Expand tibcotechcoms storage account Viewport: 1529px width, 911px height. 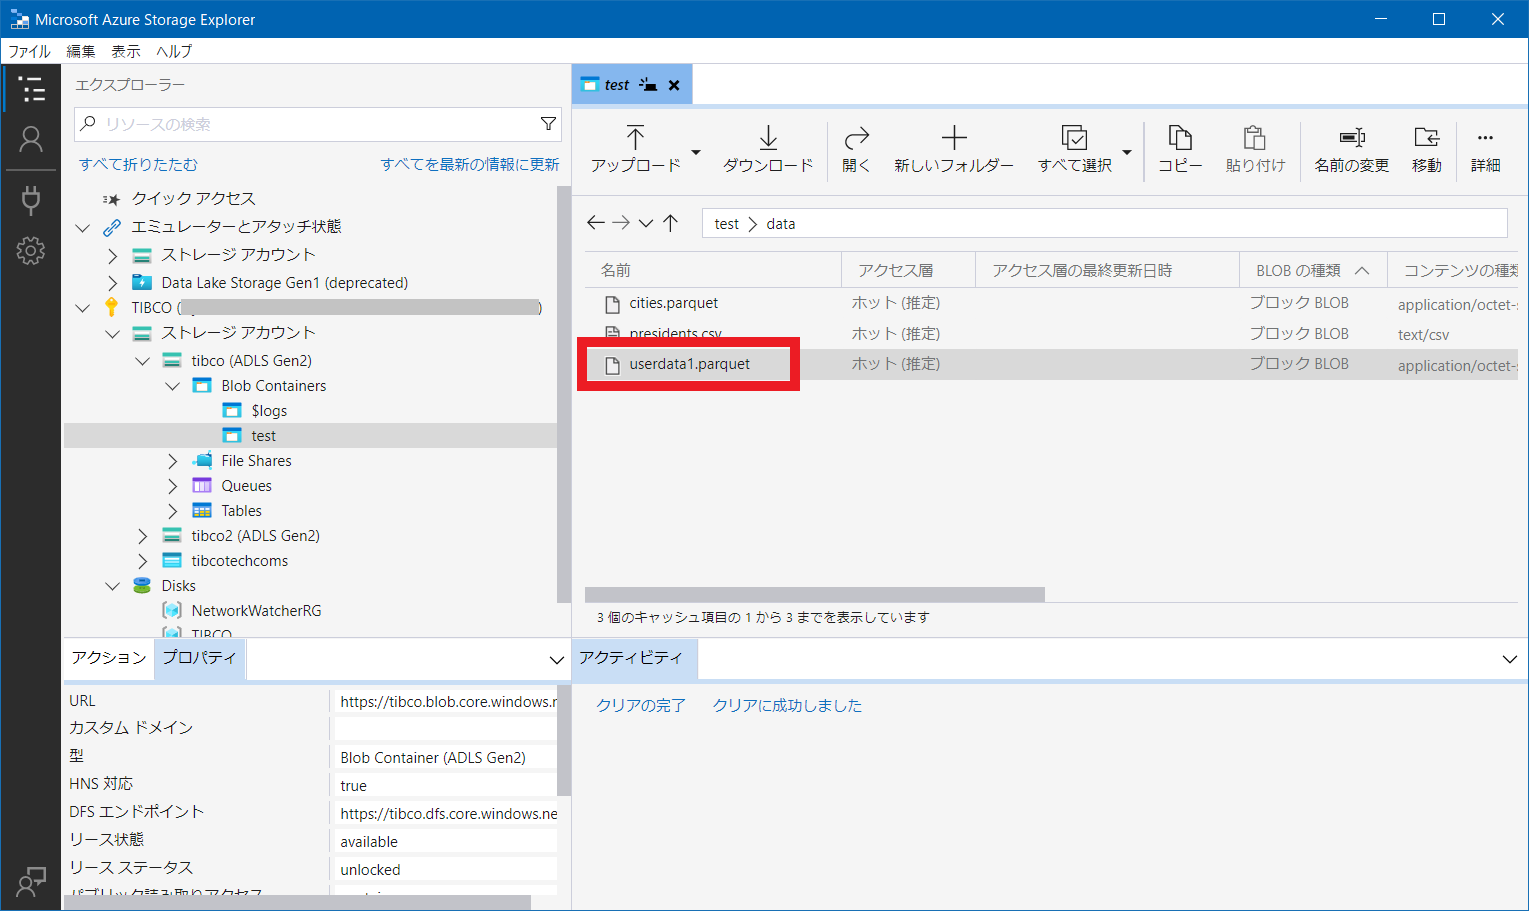(x=143, y=561)
